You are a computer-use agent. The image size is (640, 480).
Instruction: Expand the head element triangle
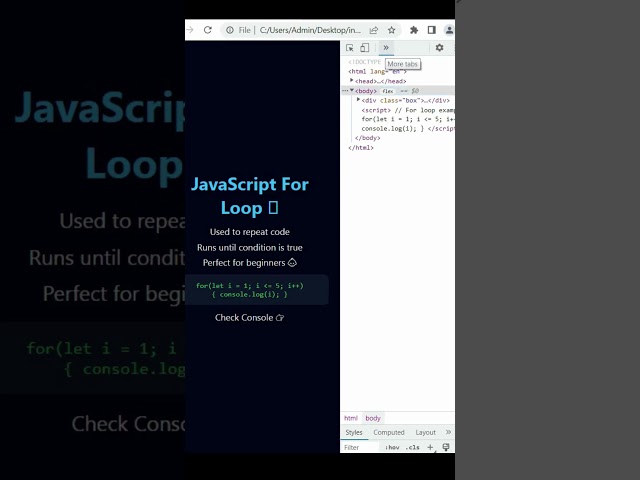click(x=351, y=80)
